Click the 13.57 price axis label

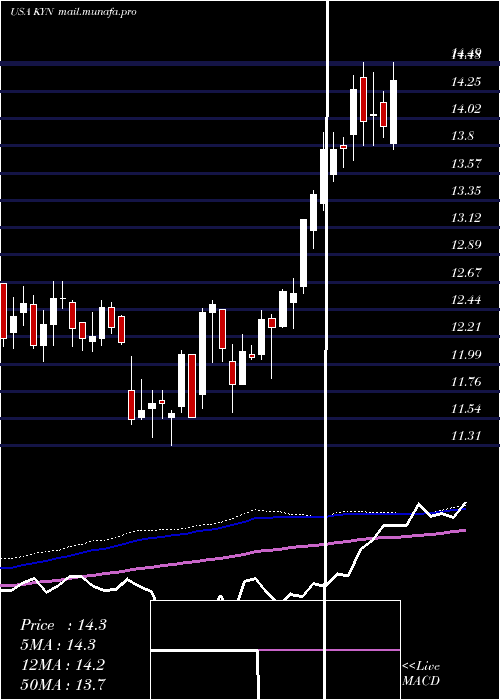466,163
